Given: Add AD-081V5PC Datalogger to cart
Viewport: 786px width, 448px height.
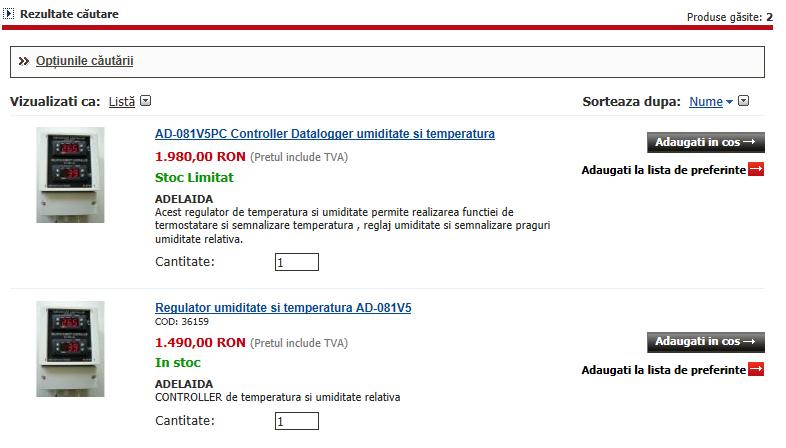Looking at the screenshot, I should pos(706,142).
